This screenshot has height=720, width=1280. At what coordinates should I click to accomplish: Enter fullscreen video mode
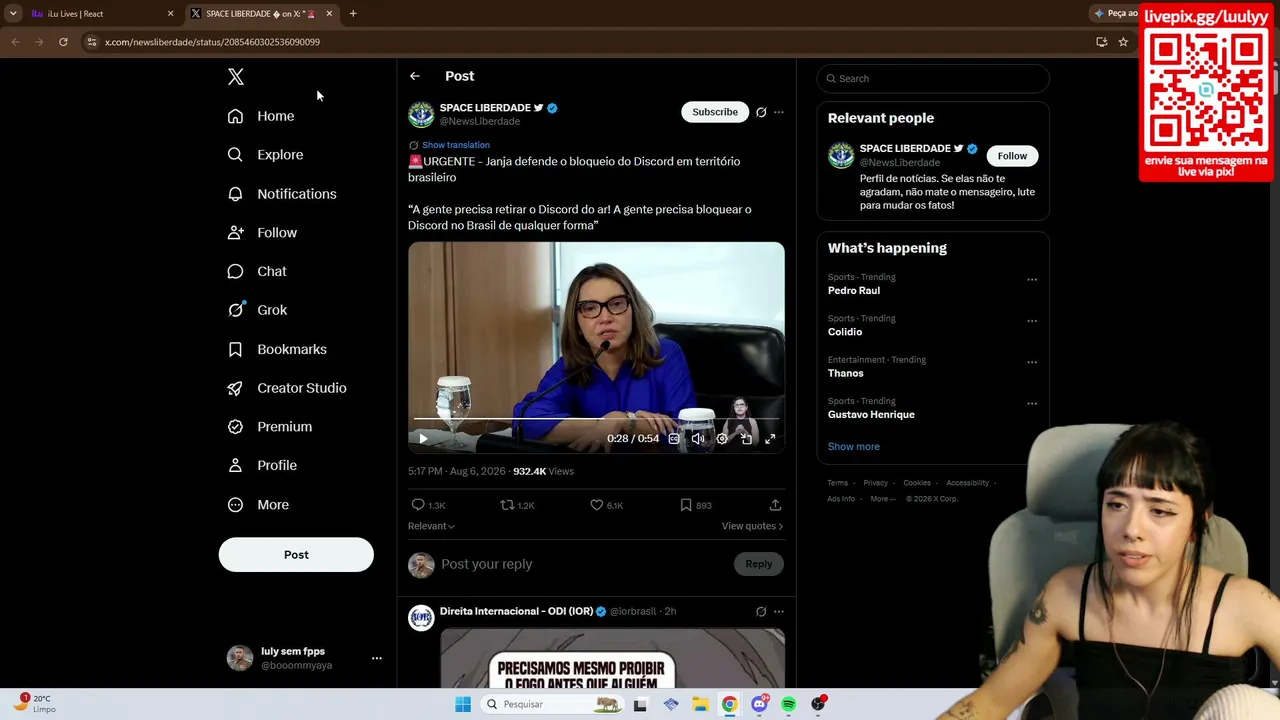point(770,438)
